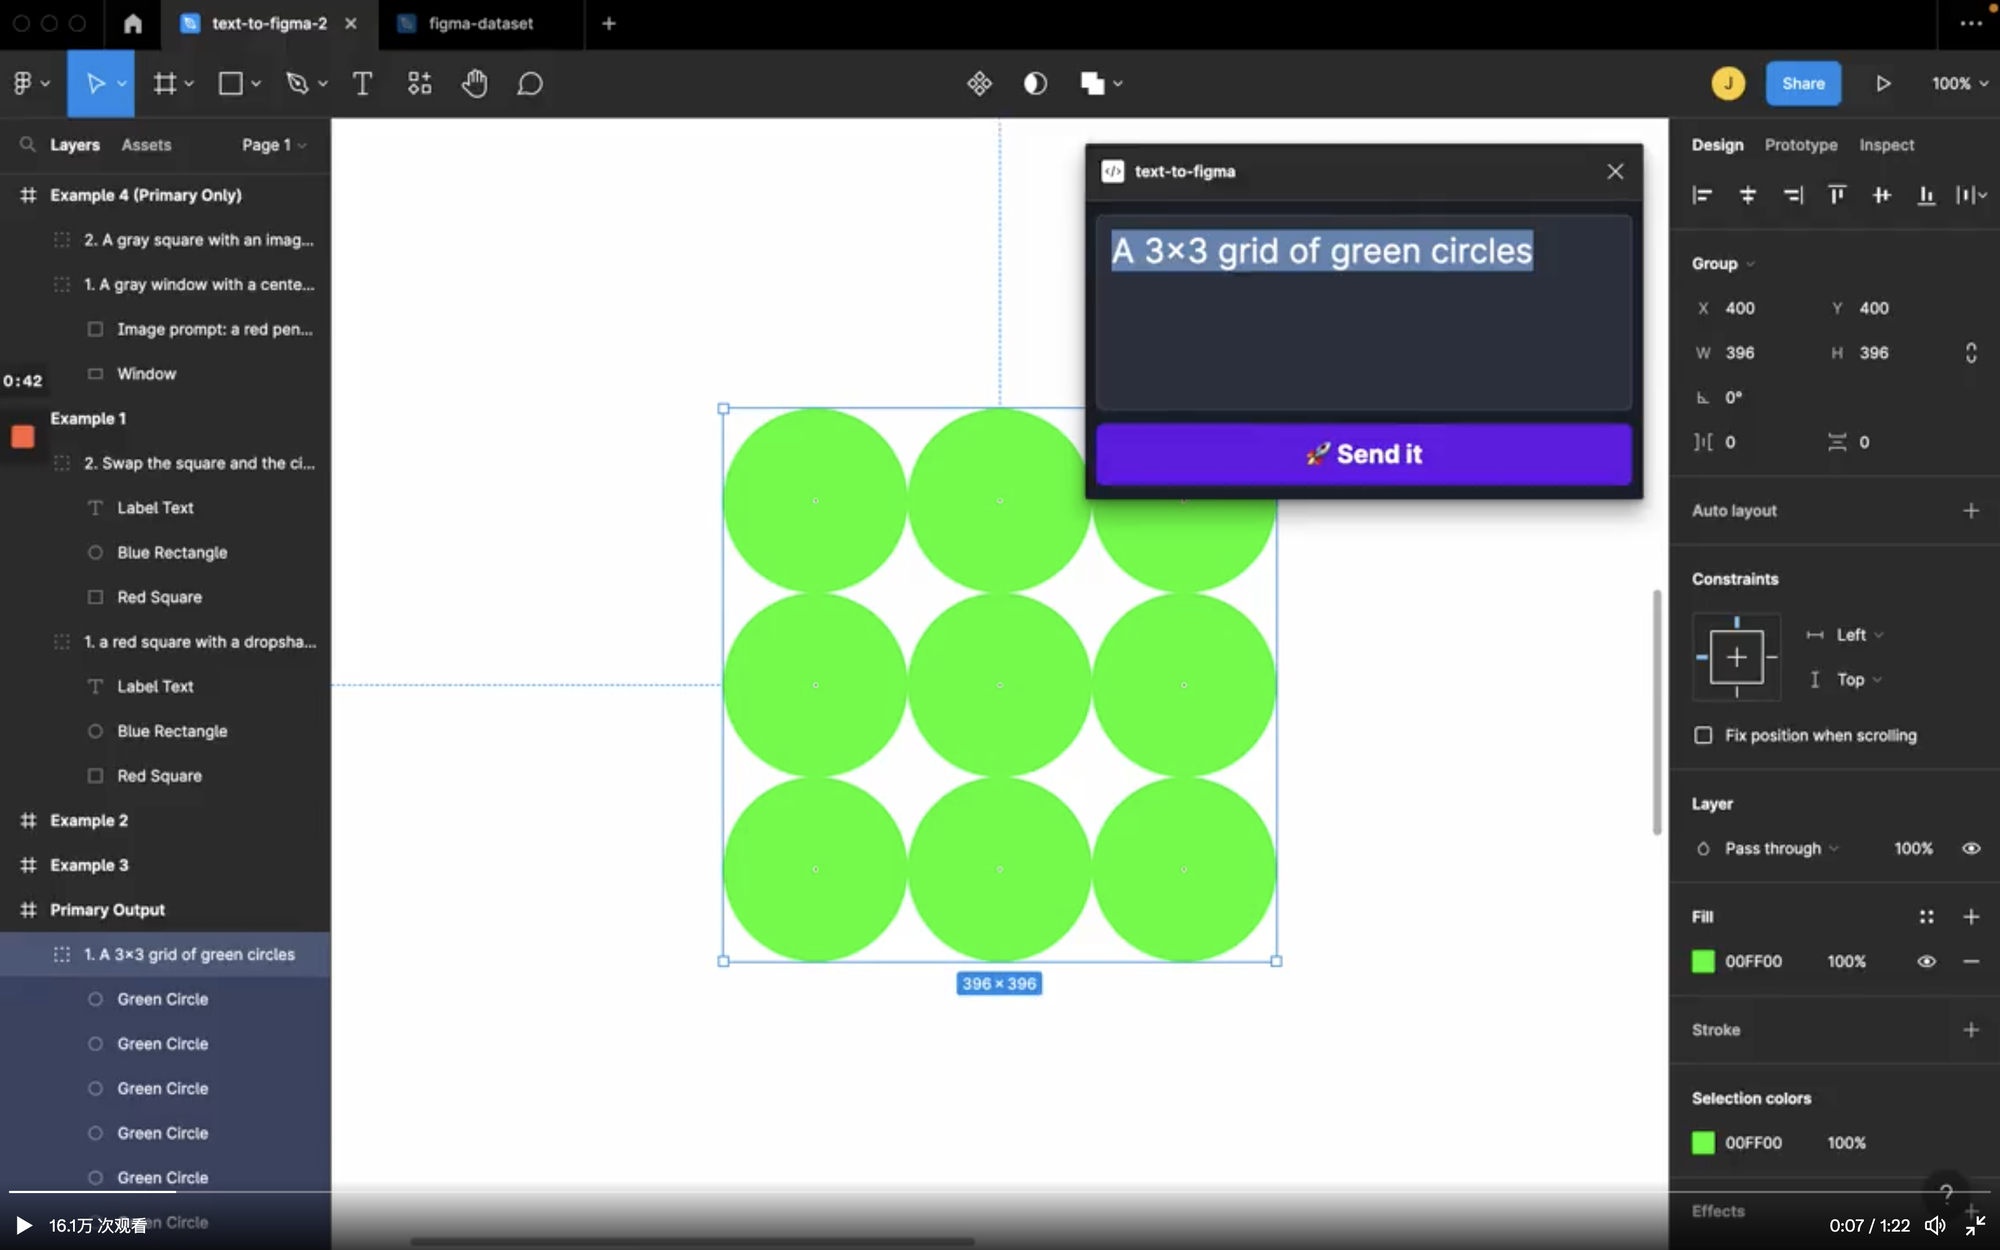Viewport: 2000px width, 1250px height.
Task: Click the blue Share button
Action: click(1802, 84)
